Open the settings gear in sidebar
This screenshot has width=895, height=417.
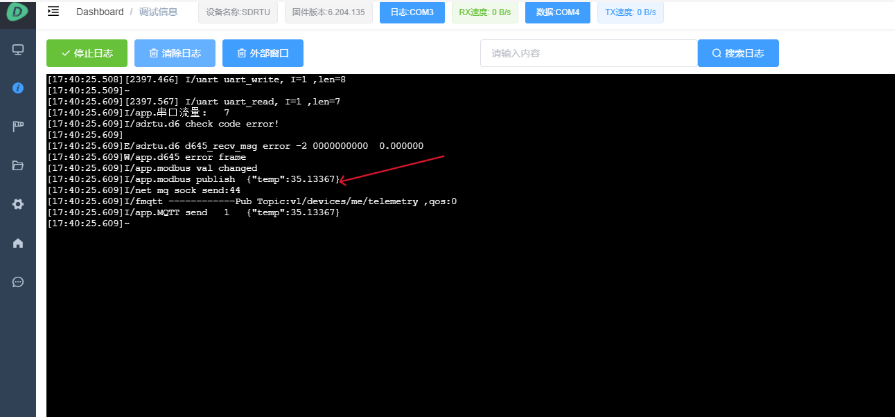(x=17, y=204)
